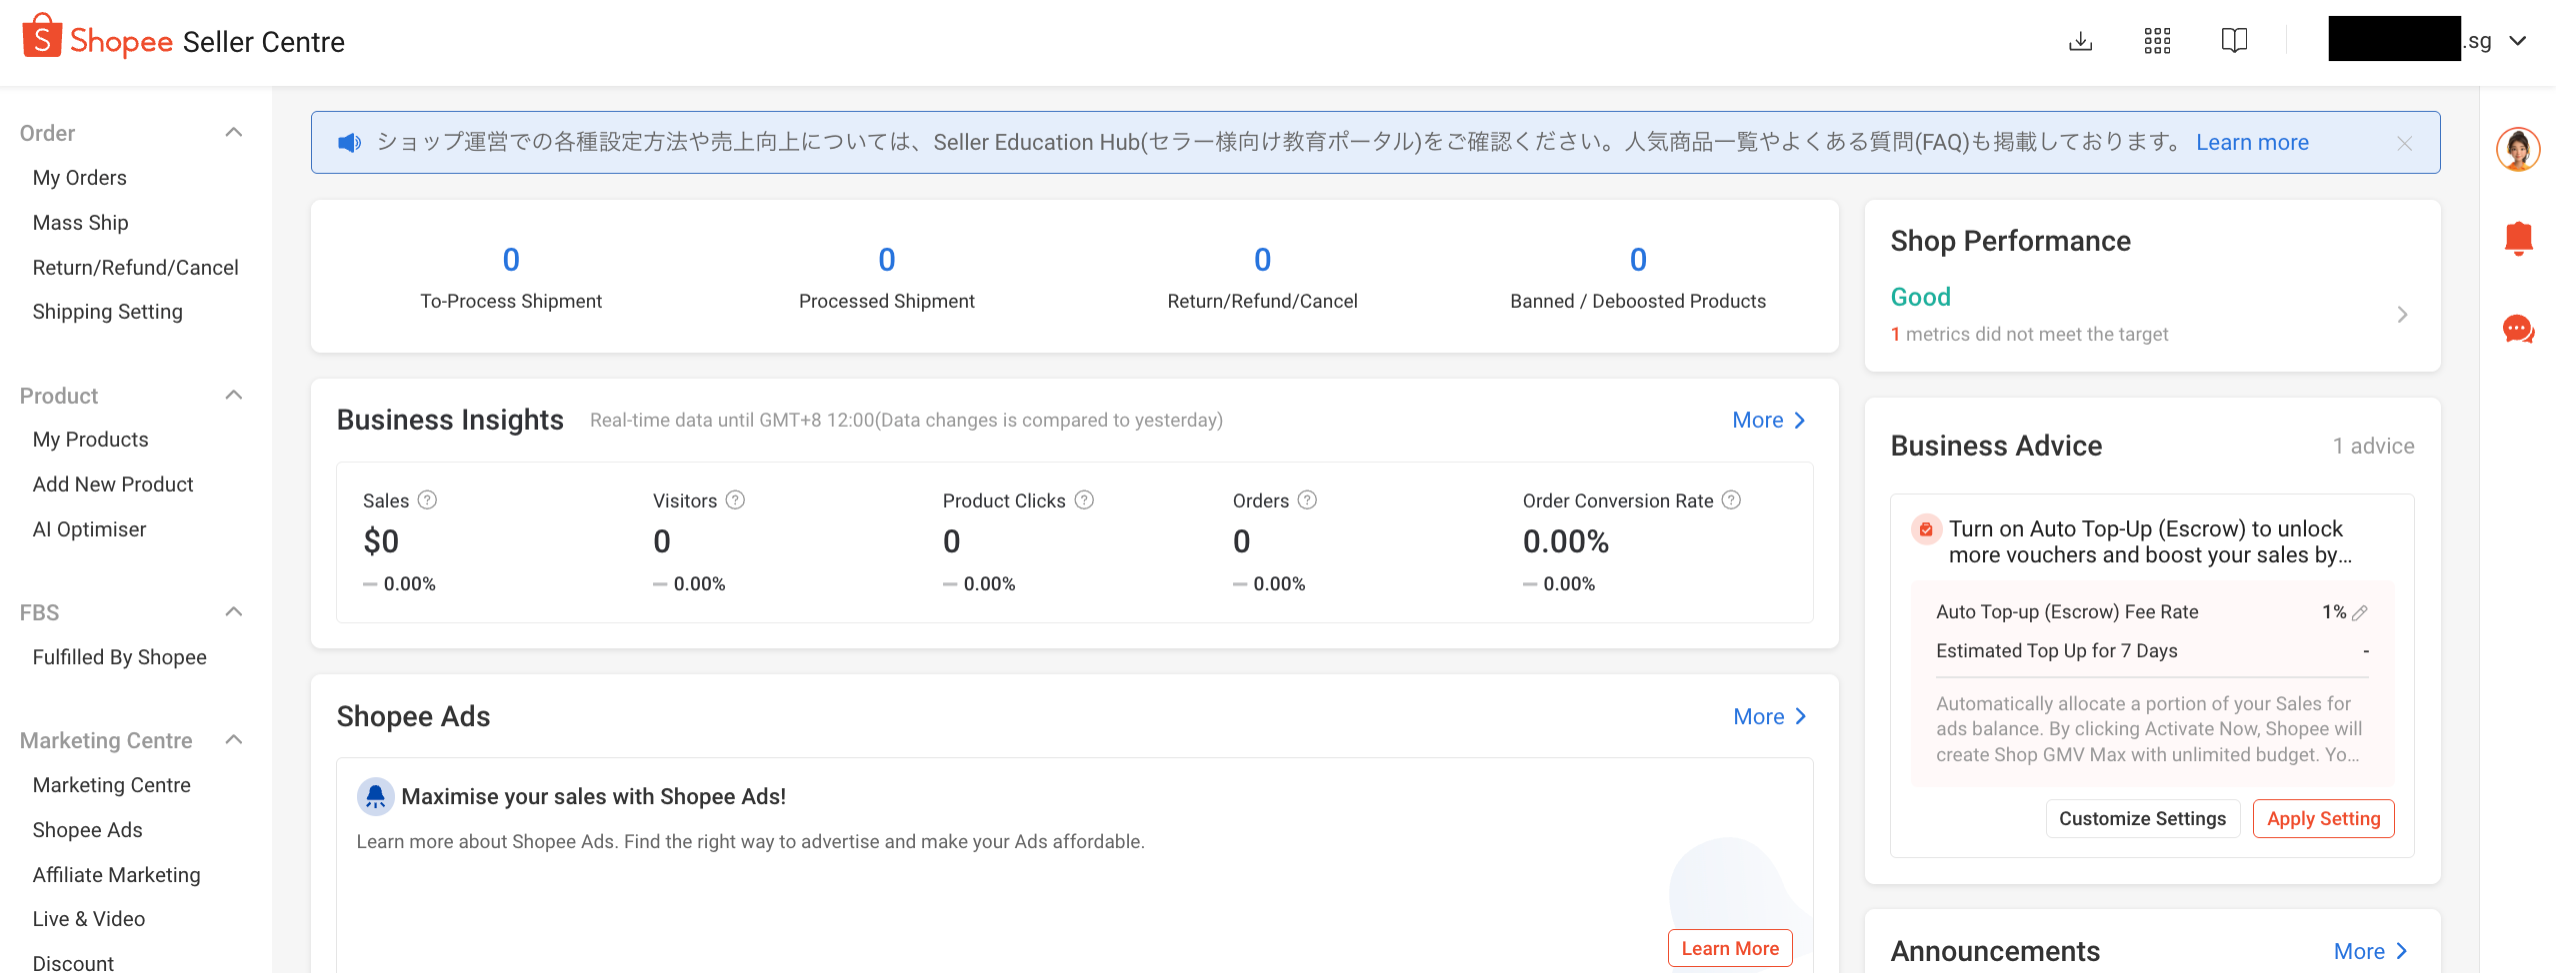Open Fulfilled By Shopee in sidebar

pos(120,657)
